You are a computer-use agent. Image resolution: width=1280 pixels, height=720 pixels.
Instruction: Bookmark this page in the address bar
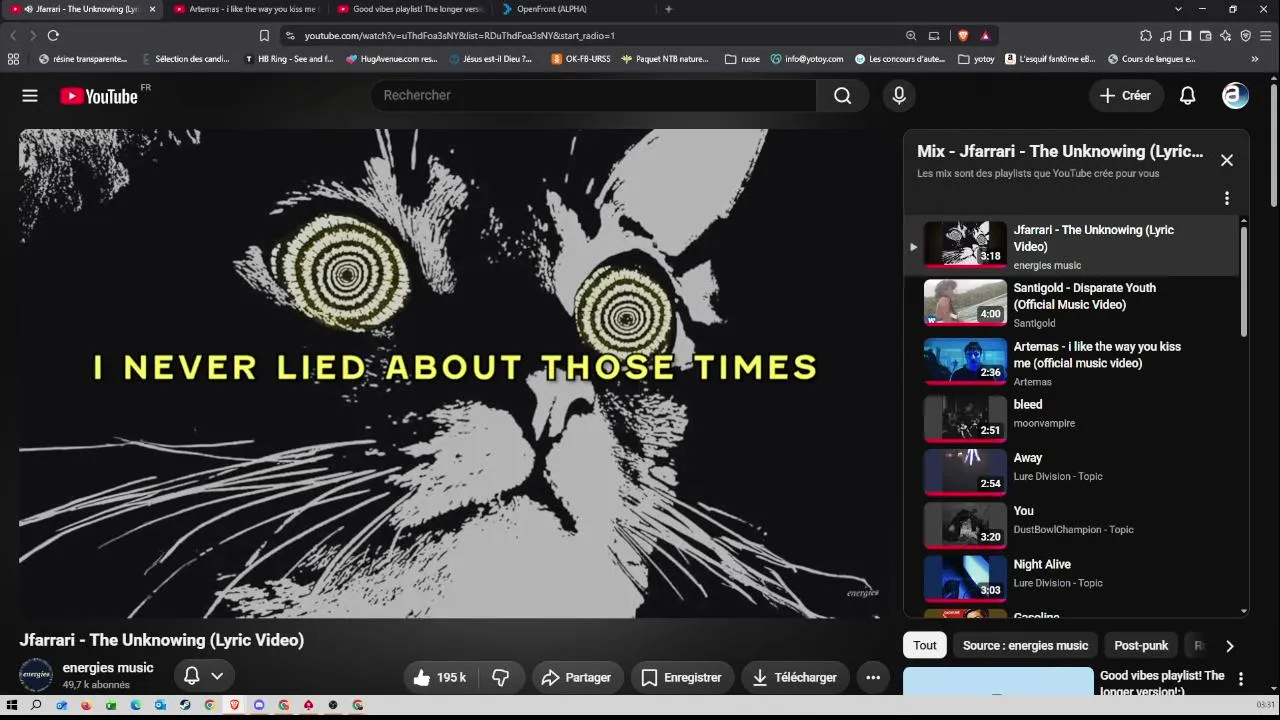click(x=264, y=36)
